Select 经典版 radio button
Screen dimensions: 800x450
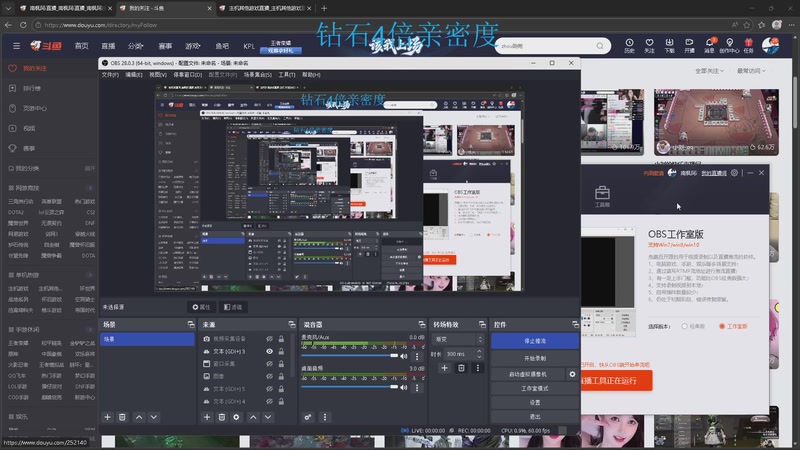(x=685, y=327)
